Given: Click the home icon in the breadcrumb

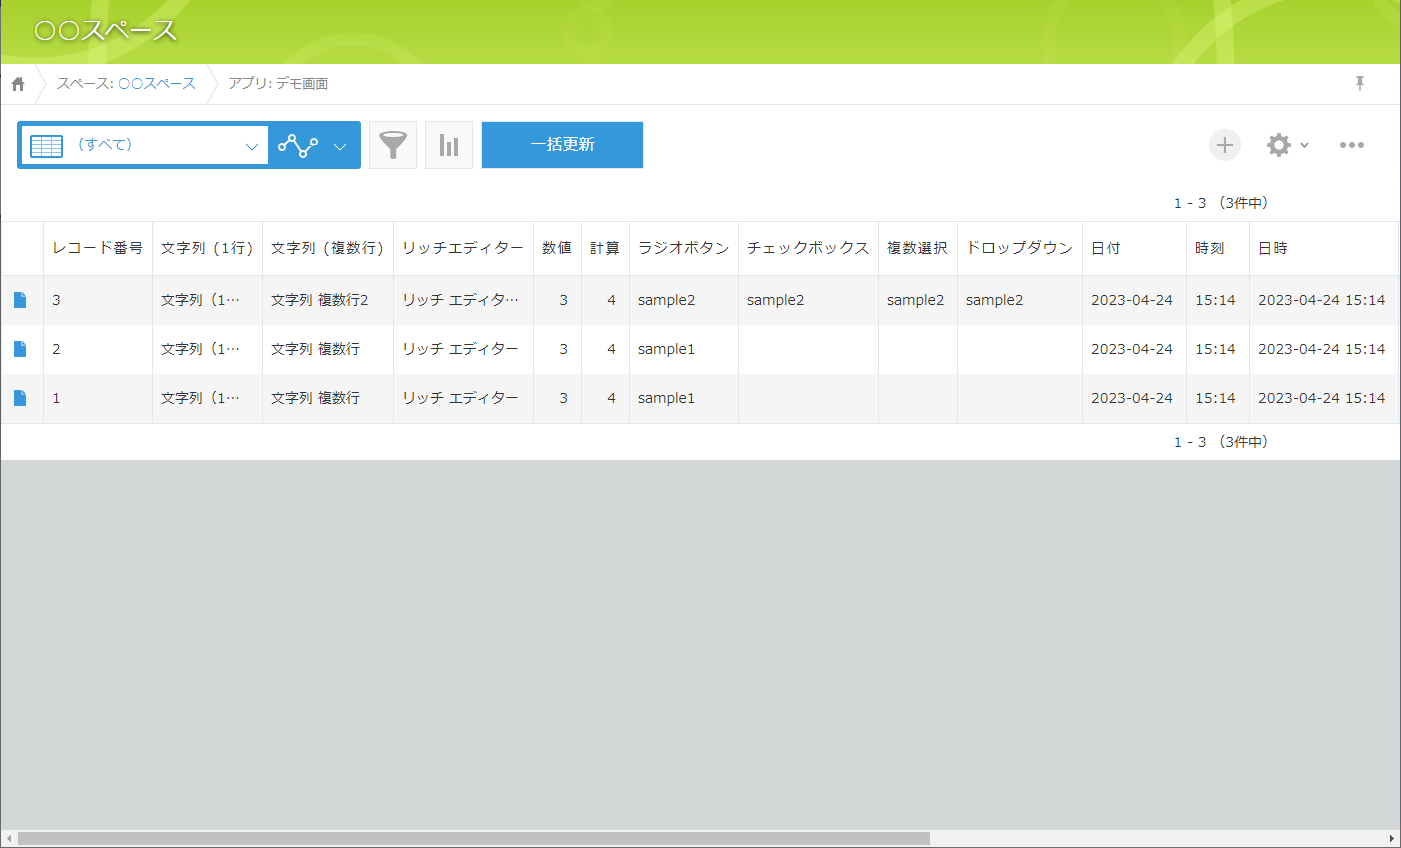Looking at the screenshot, I should [17, 84].
